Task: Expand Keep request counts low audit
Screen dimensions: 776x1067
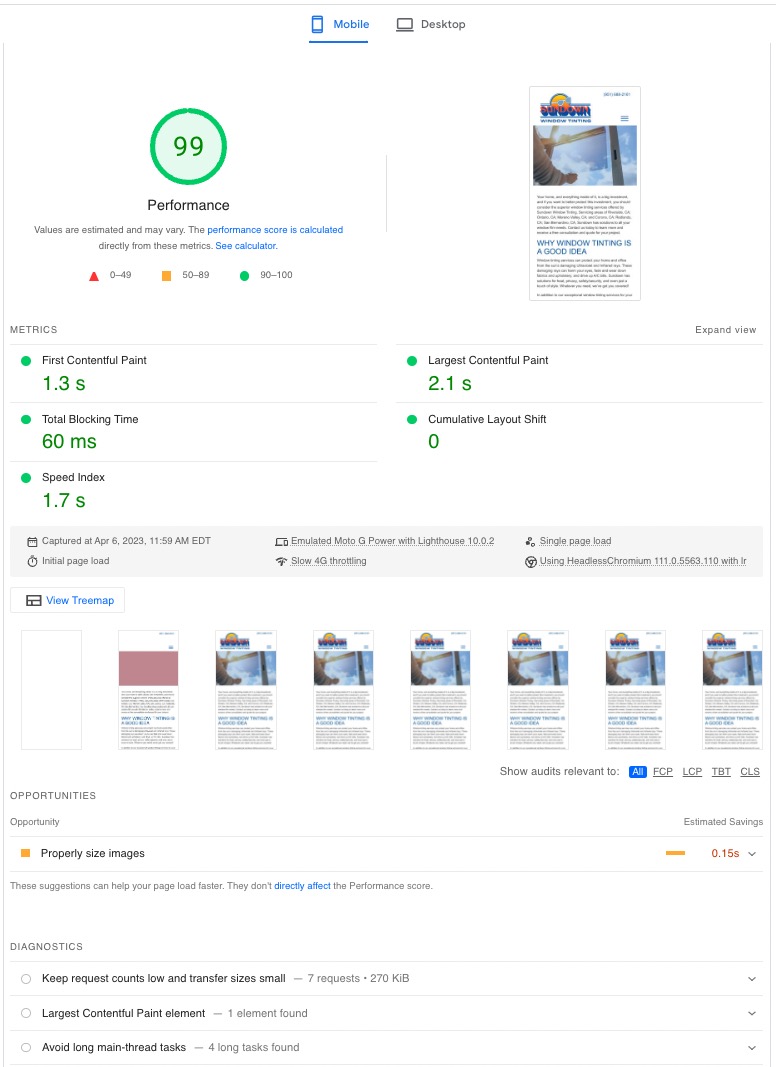Action: click(x=751, y=979)
